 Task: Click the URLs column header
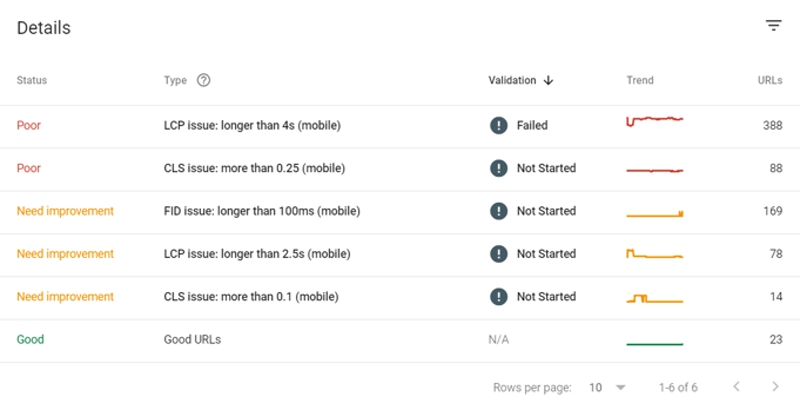pos(770,81)
